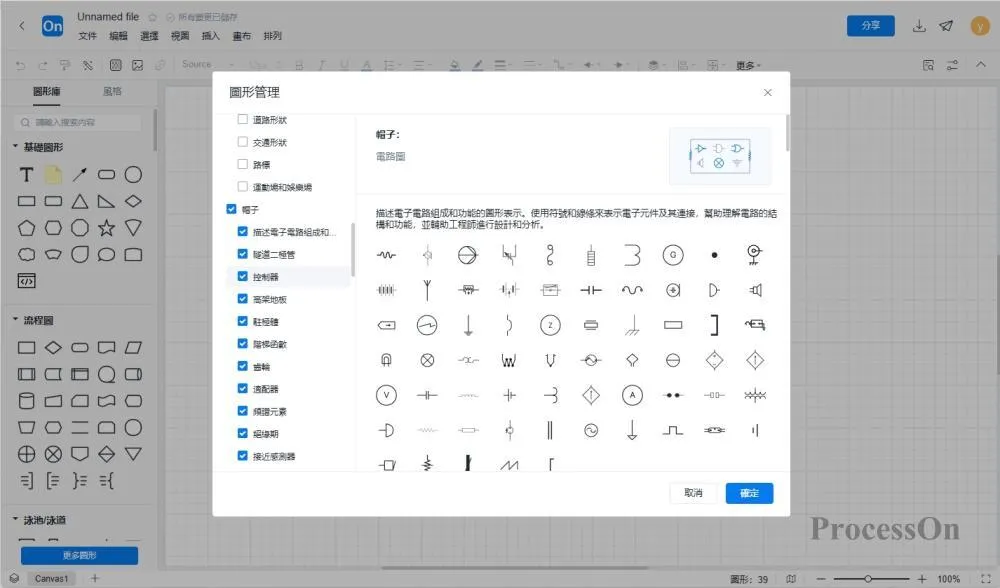Check the 交通形狀 checkbox
Screen dimensions: 1000x588
tap(242, 142)
